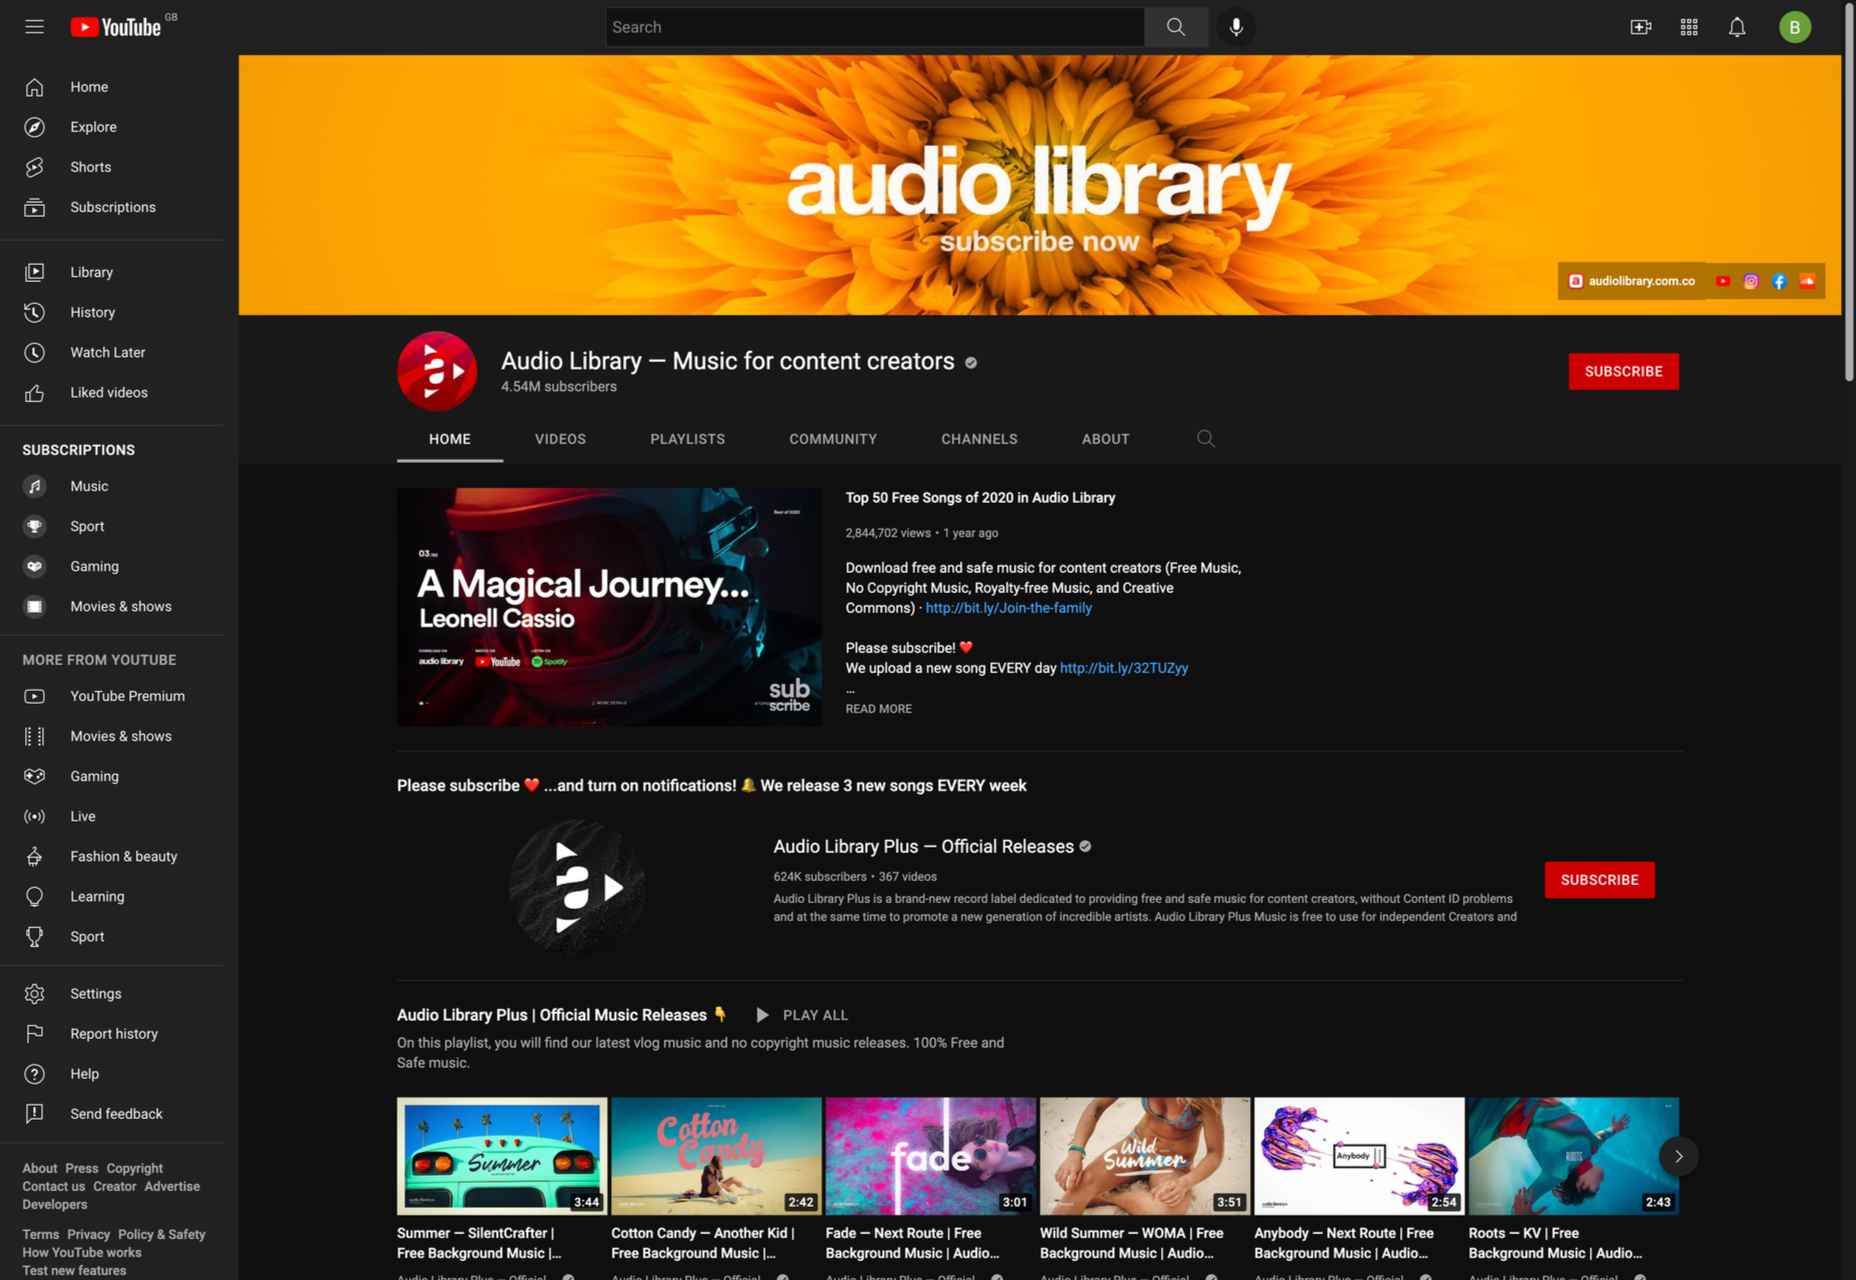Image resolution: width=1856 pixels, height=1280 pixels.
Task: Open Facebook icon in channel banner
Action: point(1779,281)
